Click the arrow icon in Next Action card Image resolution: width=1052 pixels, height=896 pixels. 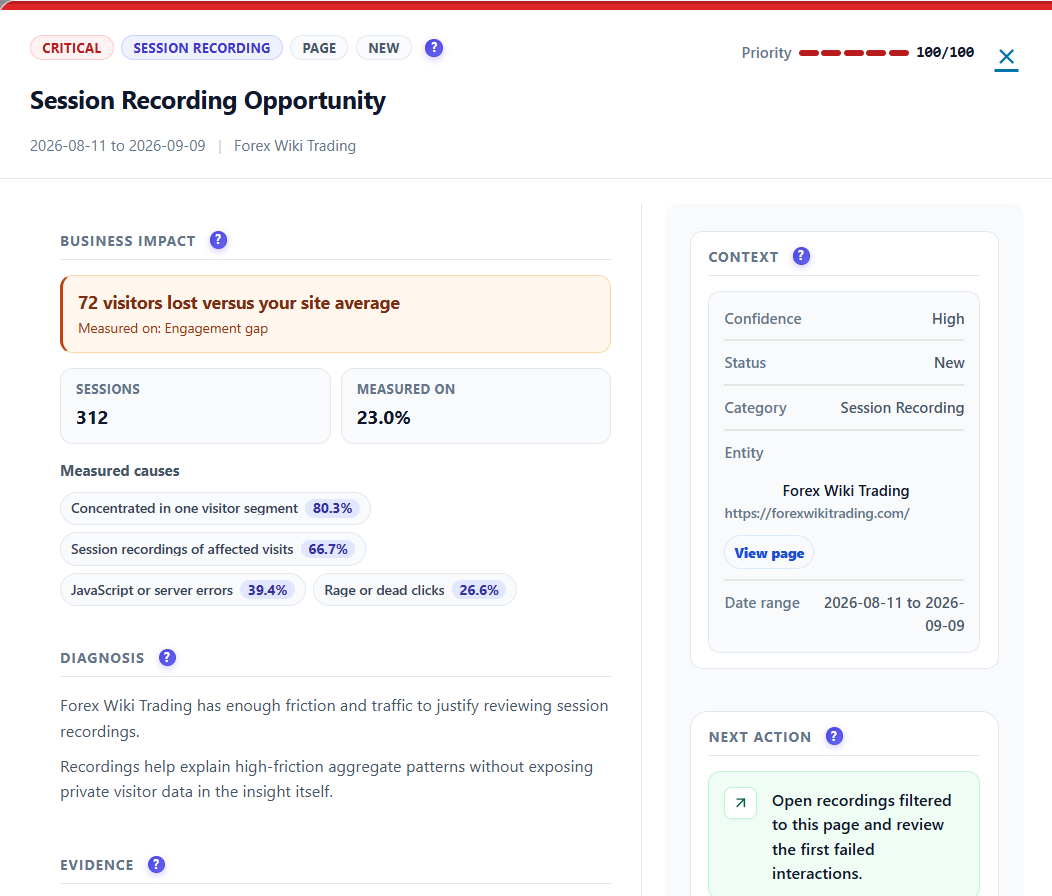(x=741, y=803)
